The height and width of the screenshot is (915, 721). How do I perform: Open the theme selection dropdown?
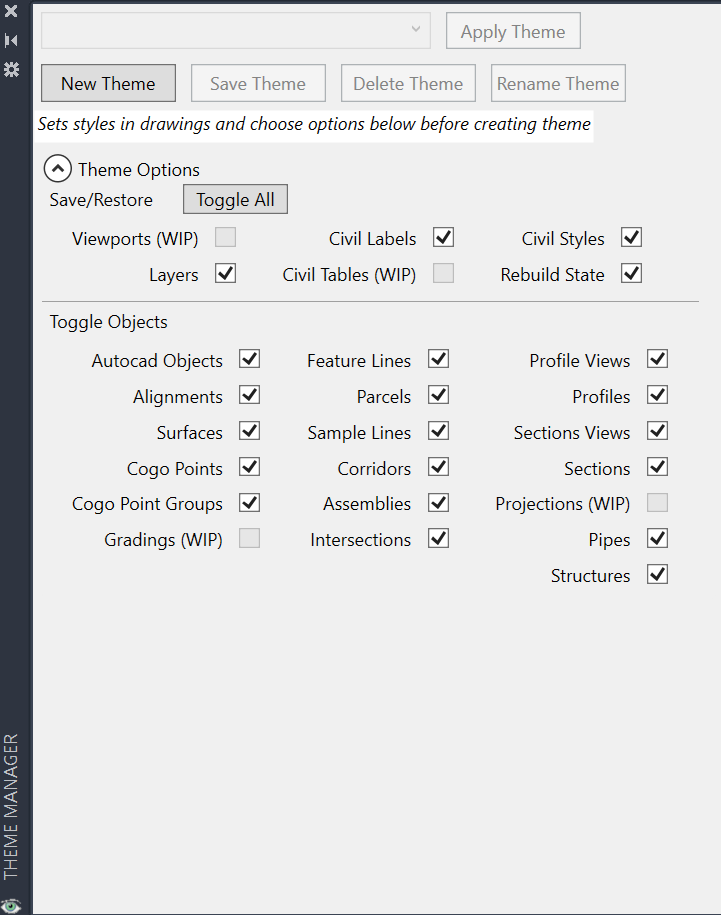pyautogui.click(x=236, y=31)
